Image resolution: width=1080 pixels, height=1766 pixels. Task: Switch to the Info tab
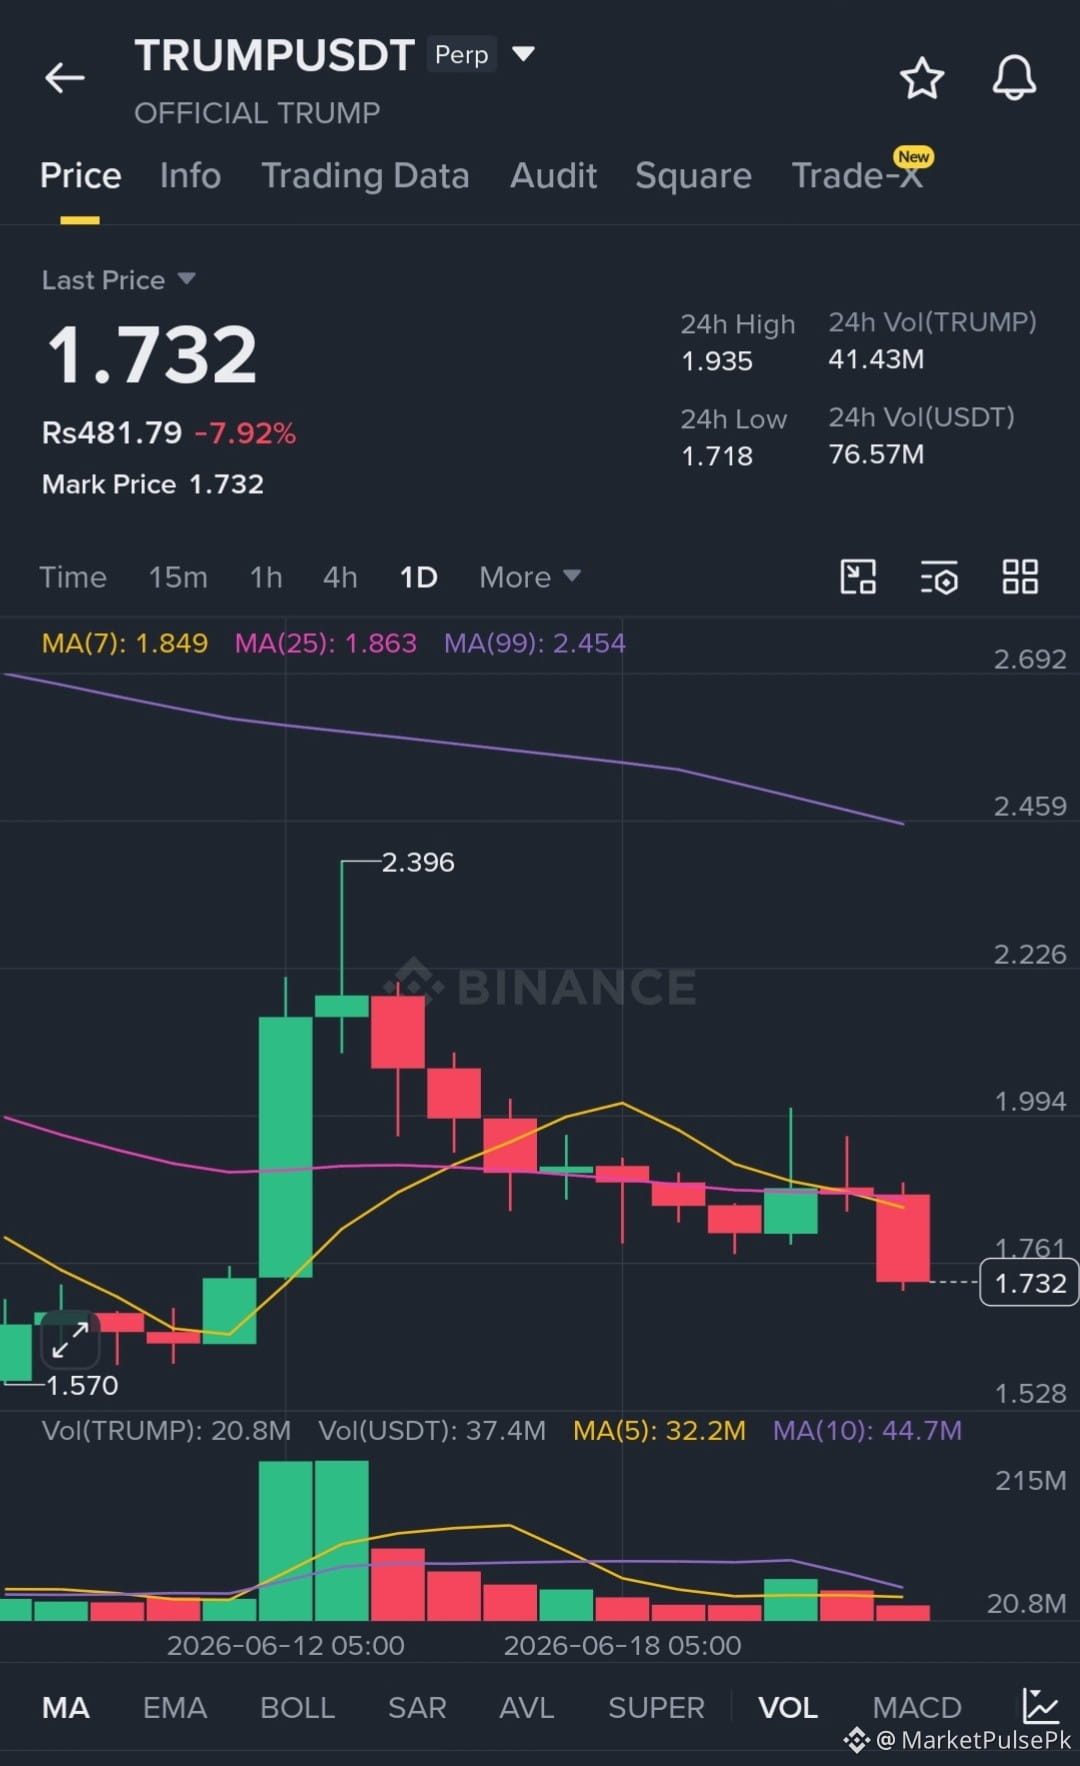[x=190, y=176]
